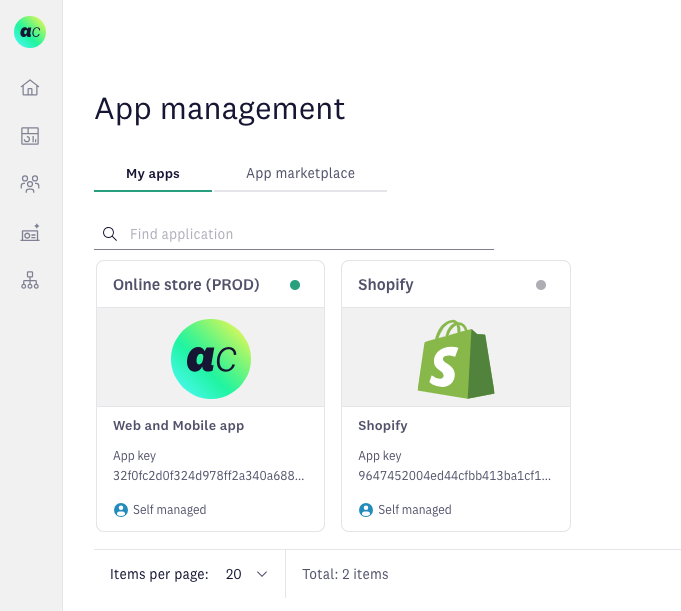Open the dashboard analytics sidebar icon
The width and height of the screenshot is (681, 611).
[x=30, y=136]
